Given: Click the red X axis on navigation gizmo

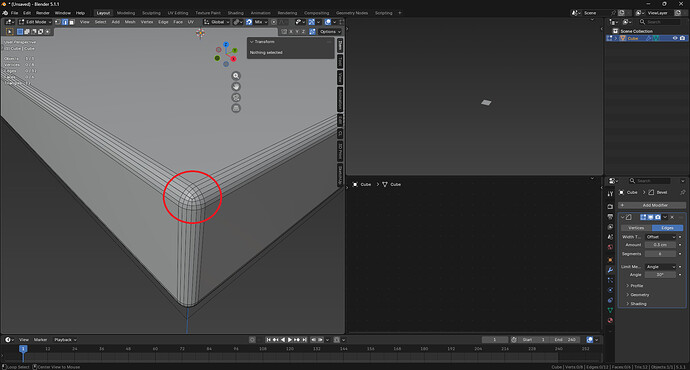Looking at the screenshot, I should tap(234, 59).
